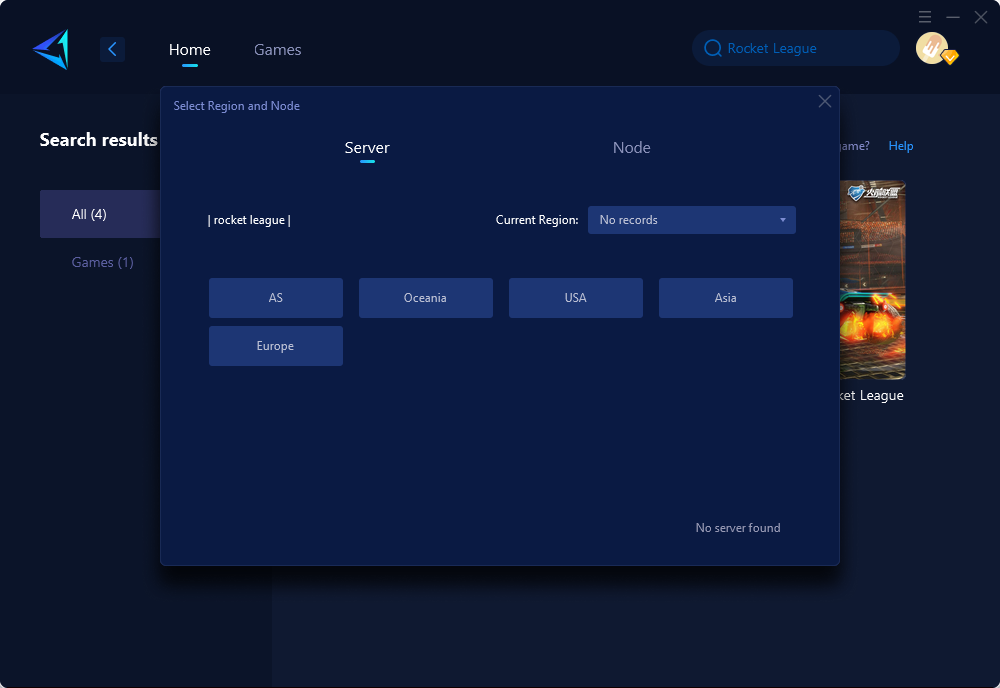Click the '| rocket league |' label
This screenshot has width=1000, height=688.
click(249, 220)
